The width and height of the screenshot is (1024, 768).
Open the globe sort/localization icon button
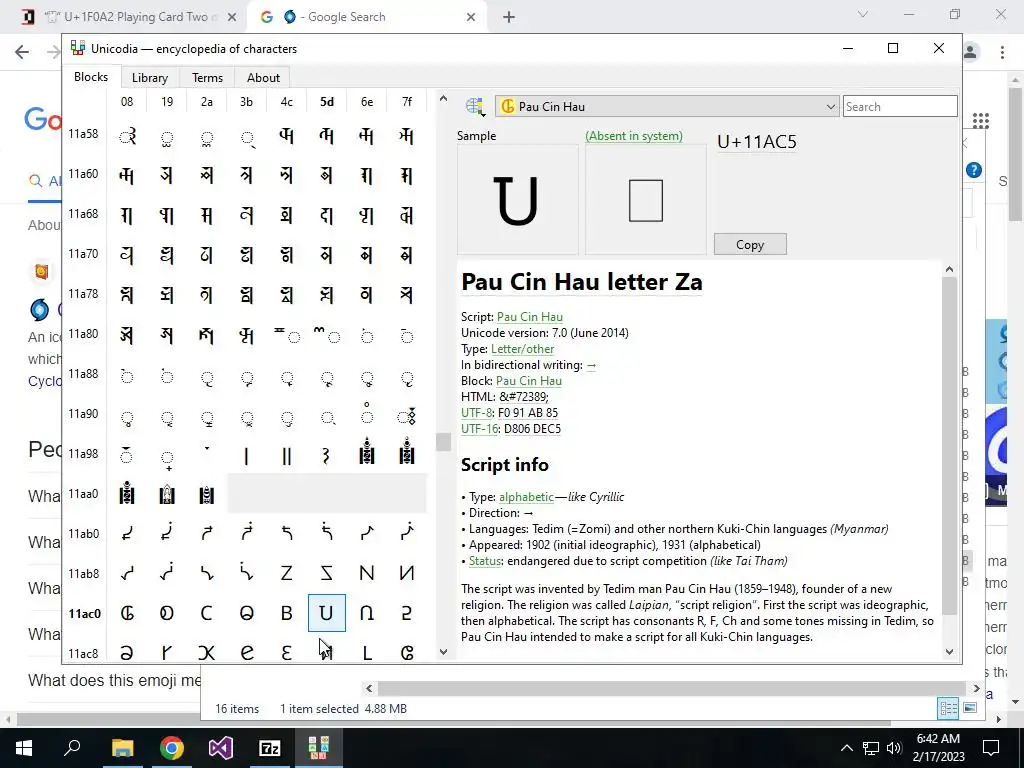click(475, 106)
